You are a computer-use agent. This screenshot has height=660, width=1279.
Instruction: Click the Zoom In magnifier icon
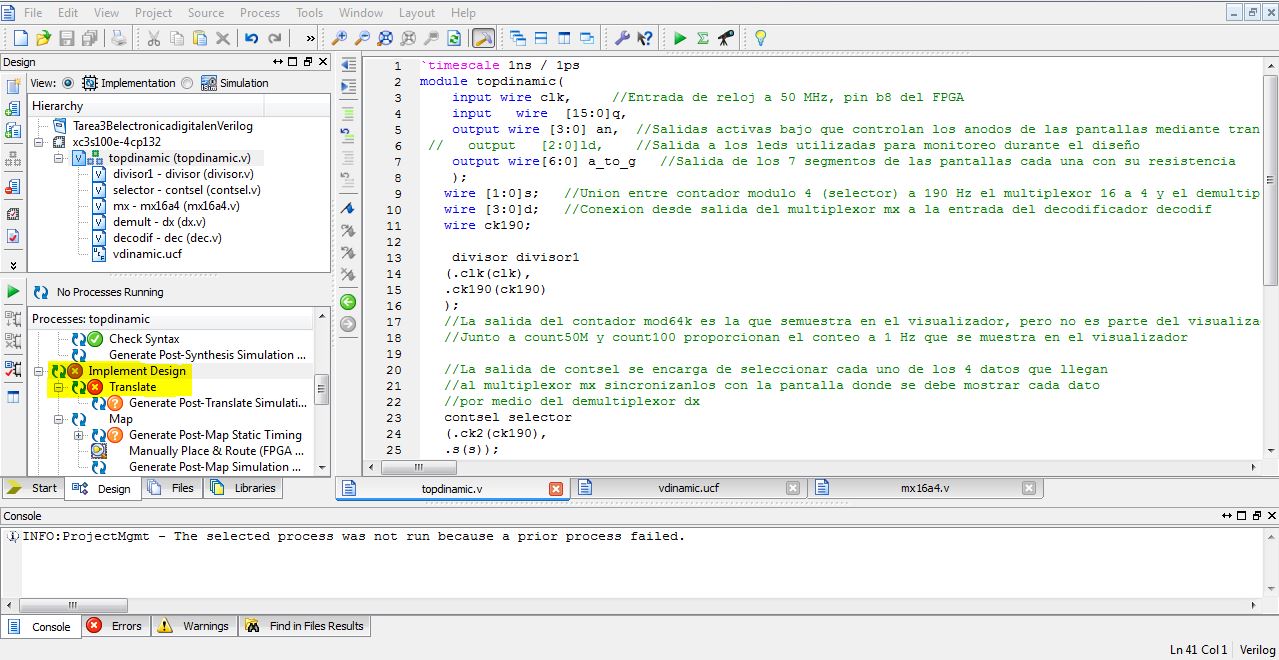coord(339,38)
